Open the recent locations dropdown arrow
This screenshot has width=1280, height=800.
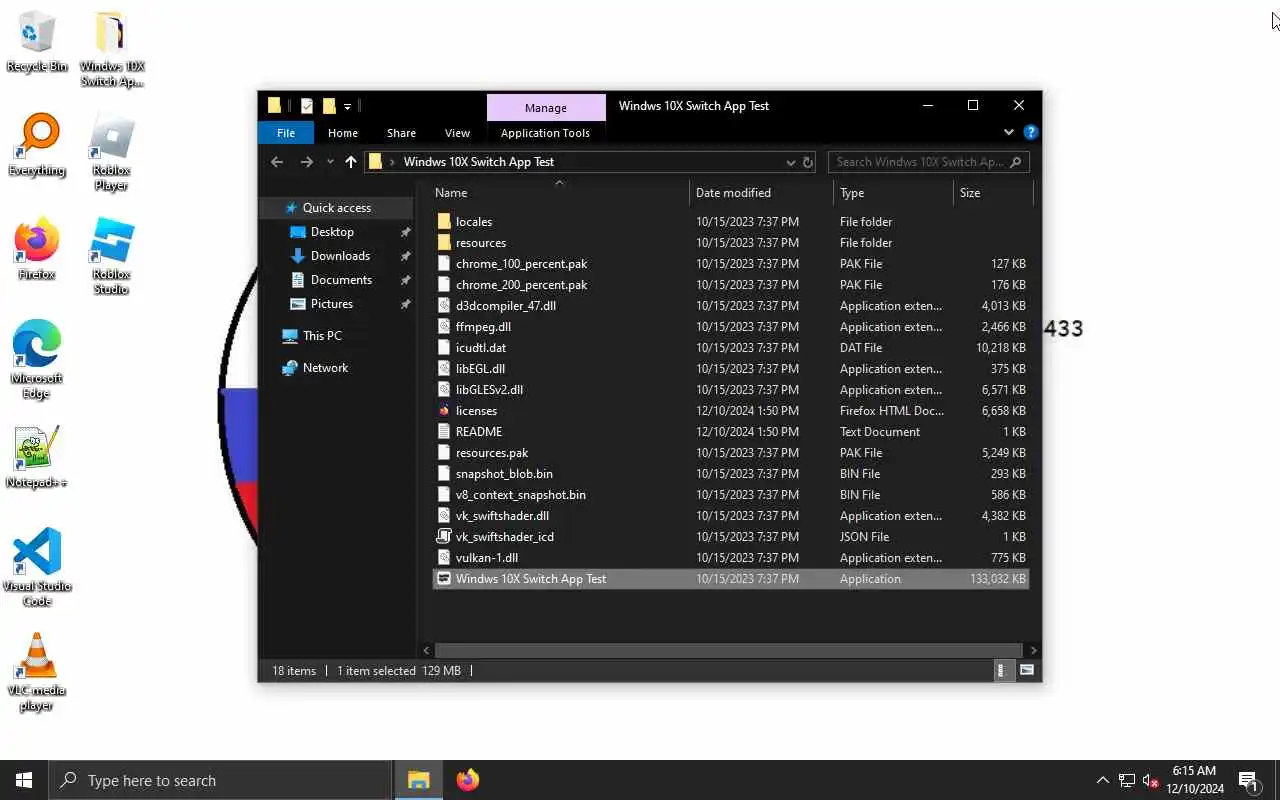tap(330, 162)
